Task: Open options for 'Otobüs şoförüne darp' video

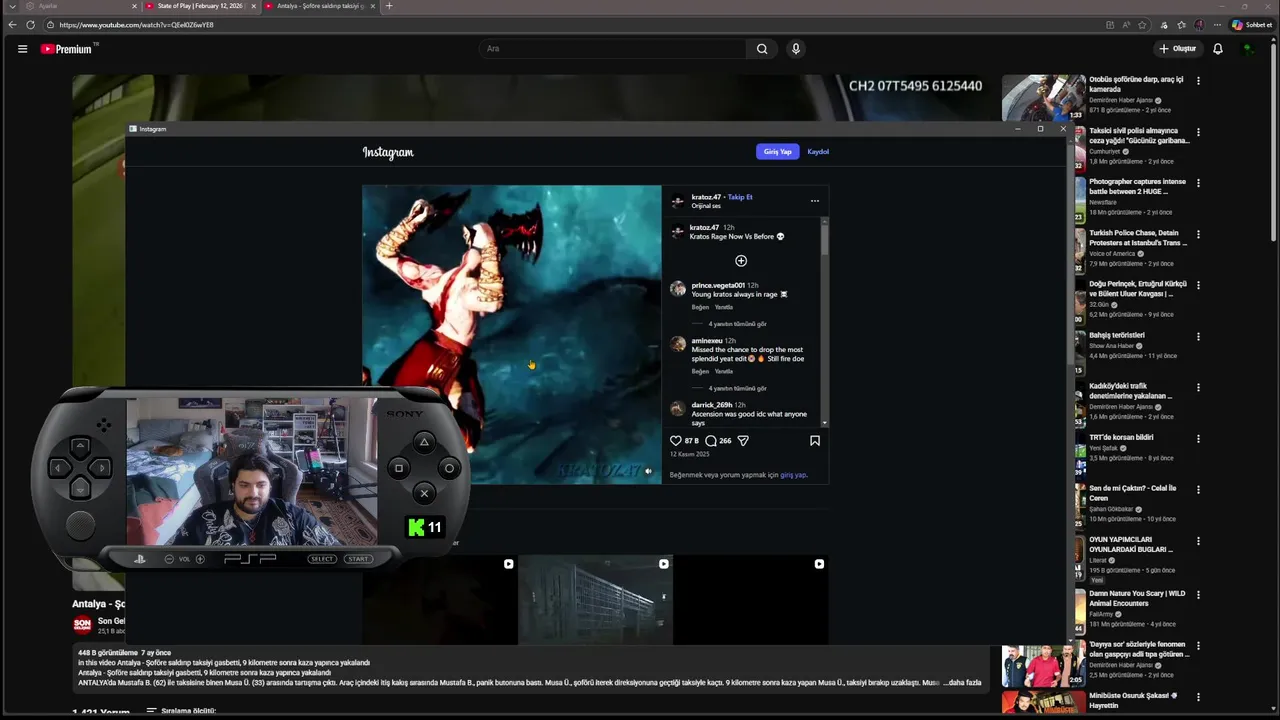Action: (1198, 81)
